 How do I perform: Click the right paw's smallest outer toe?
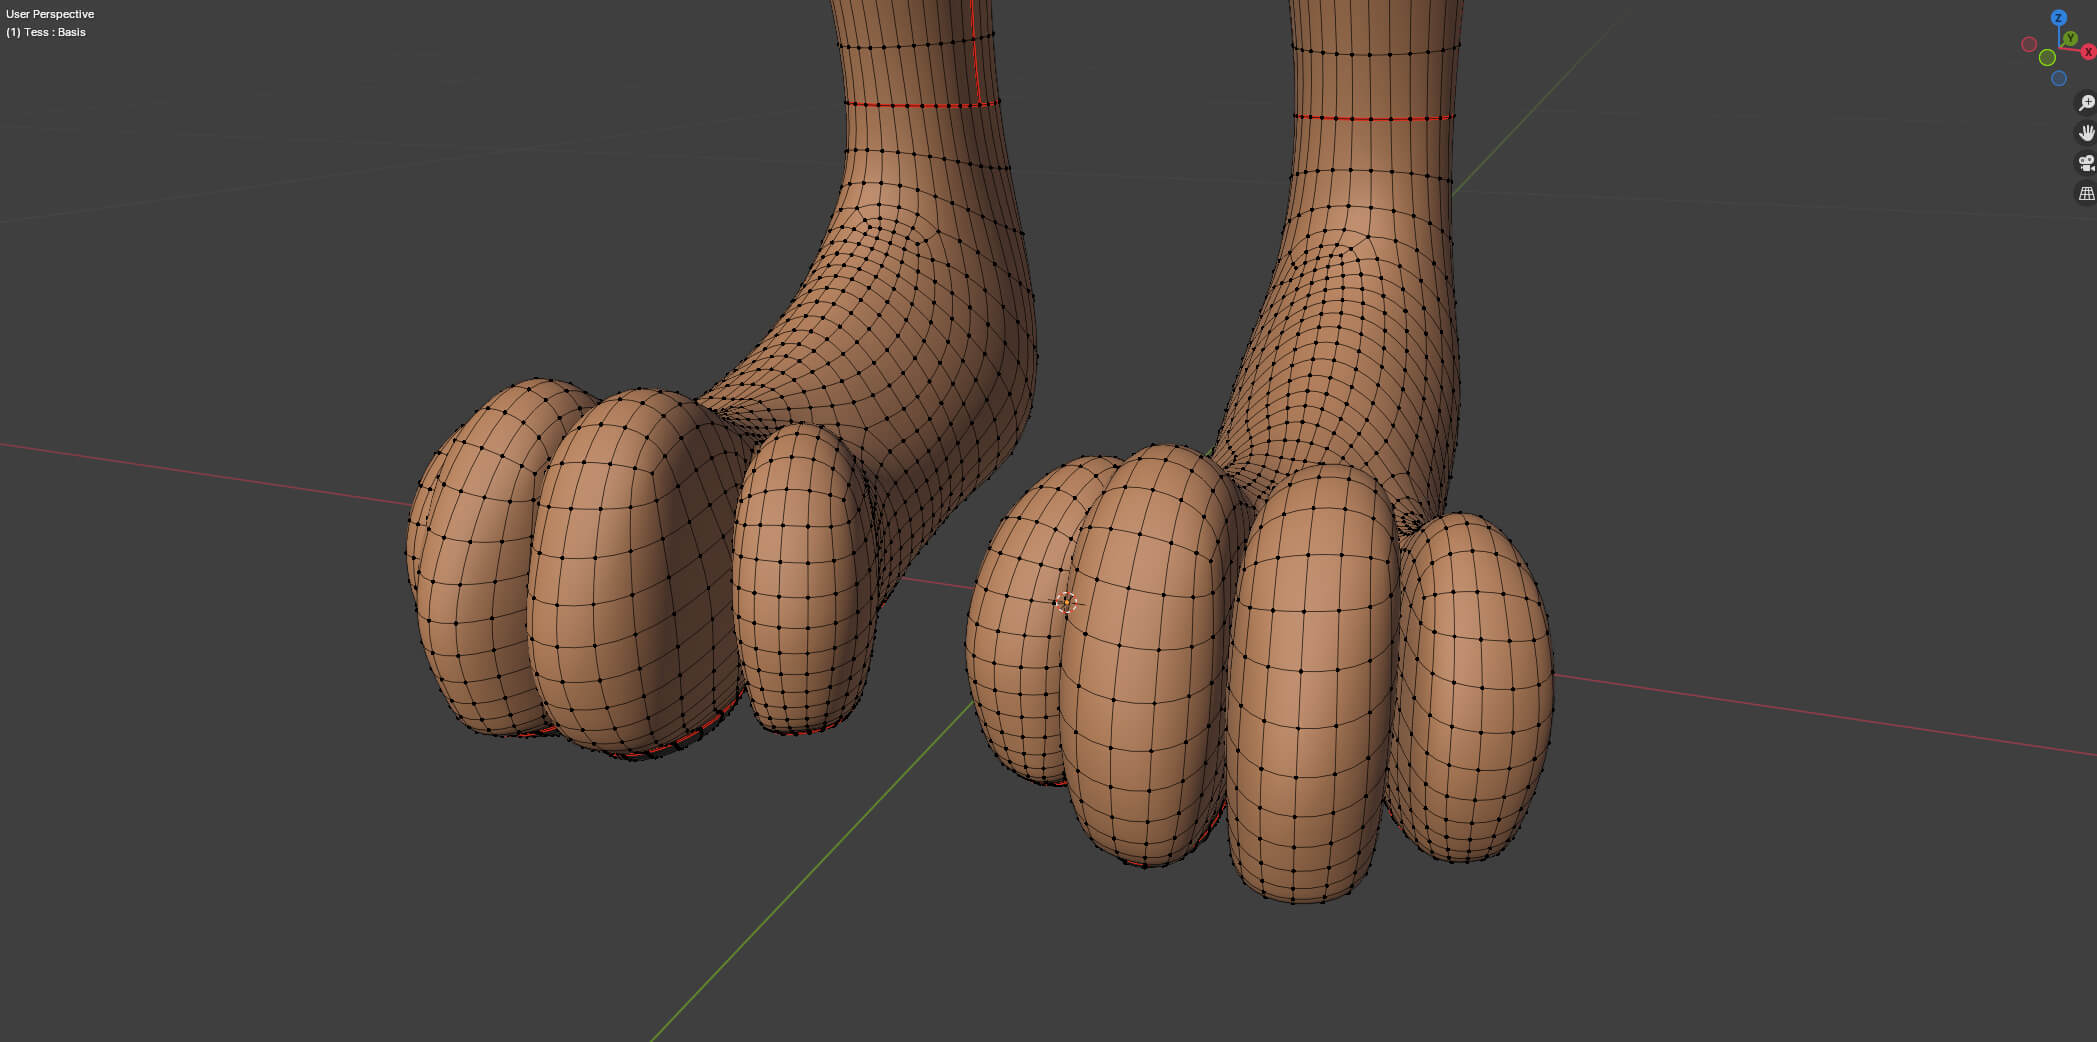point(1475,690)
